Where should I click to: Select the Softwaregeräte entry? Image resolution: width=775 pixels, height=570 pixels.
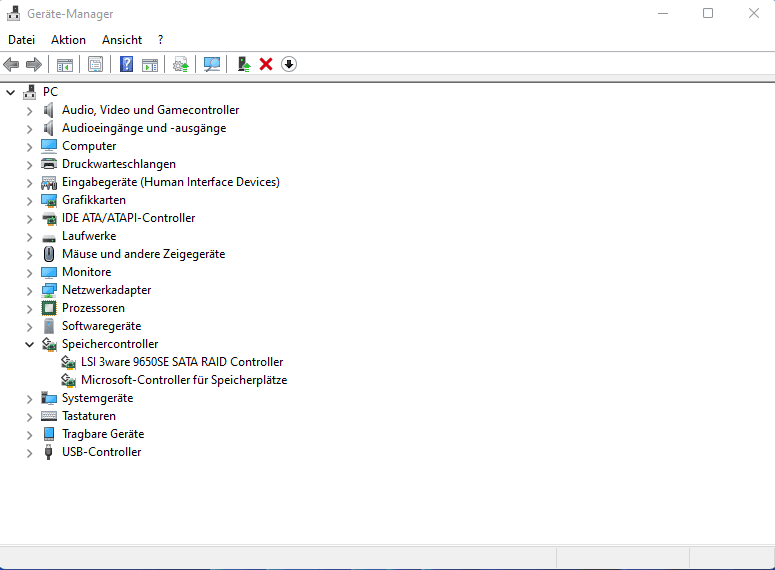tap(101, 326)
